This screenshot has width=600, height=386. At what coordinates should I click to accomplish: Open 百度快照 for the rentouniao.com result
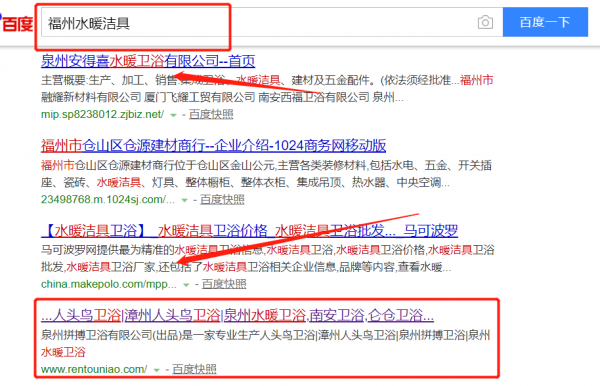pos(194,369)
